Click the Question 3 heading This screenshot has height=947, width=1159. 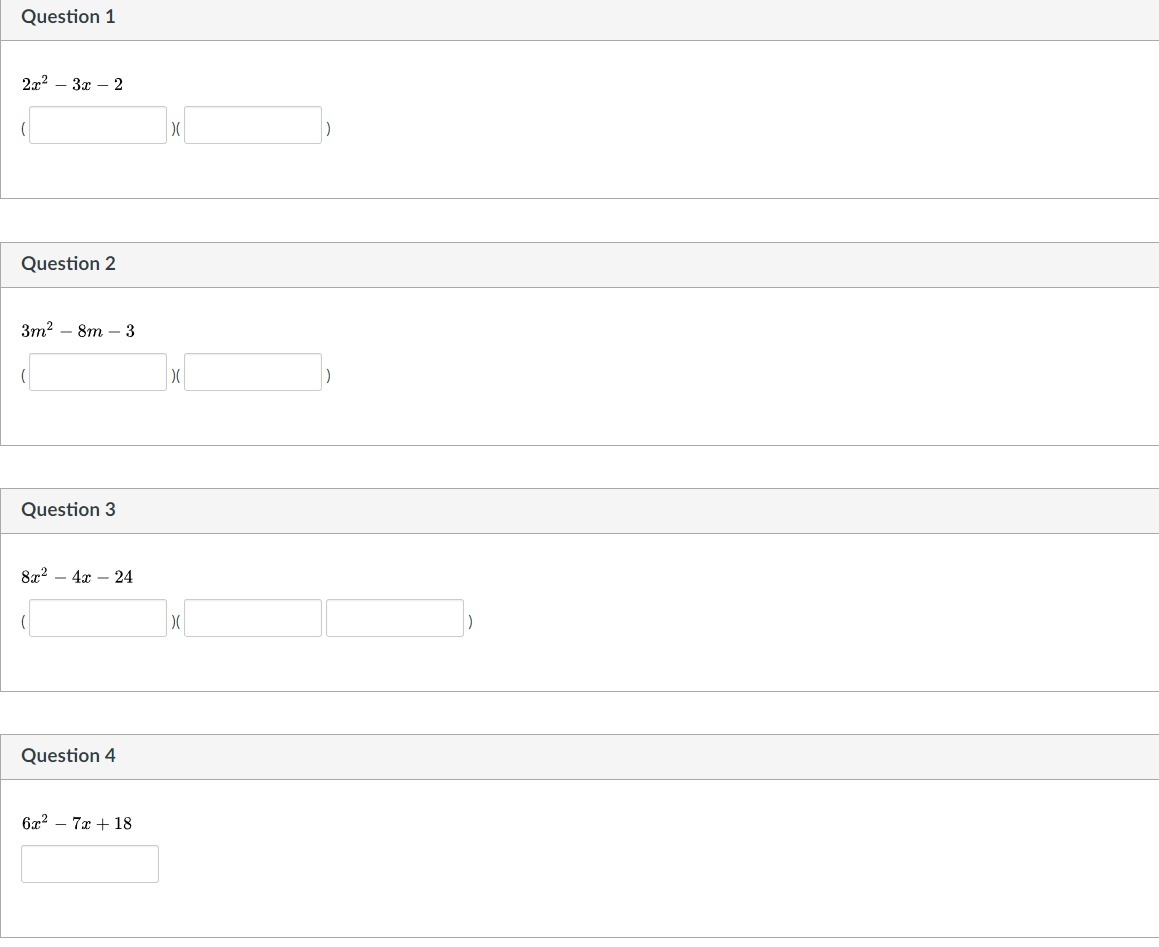click(x=68, y=509)
